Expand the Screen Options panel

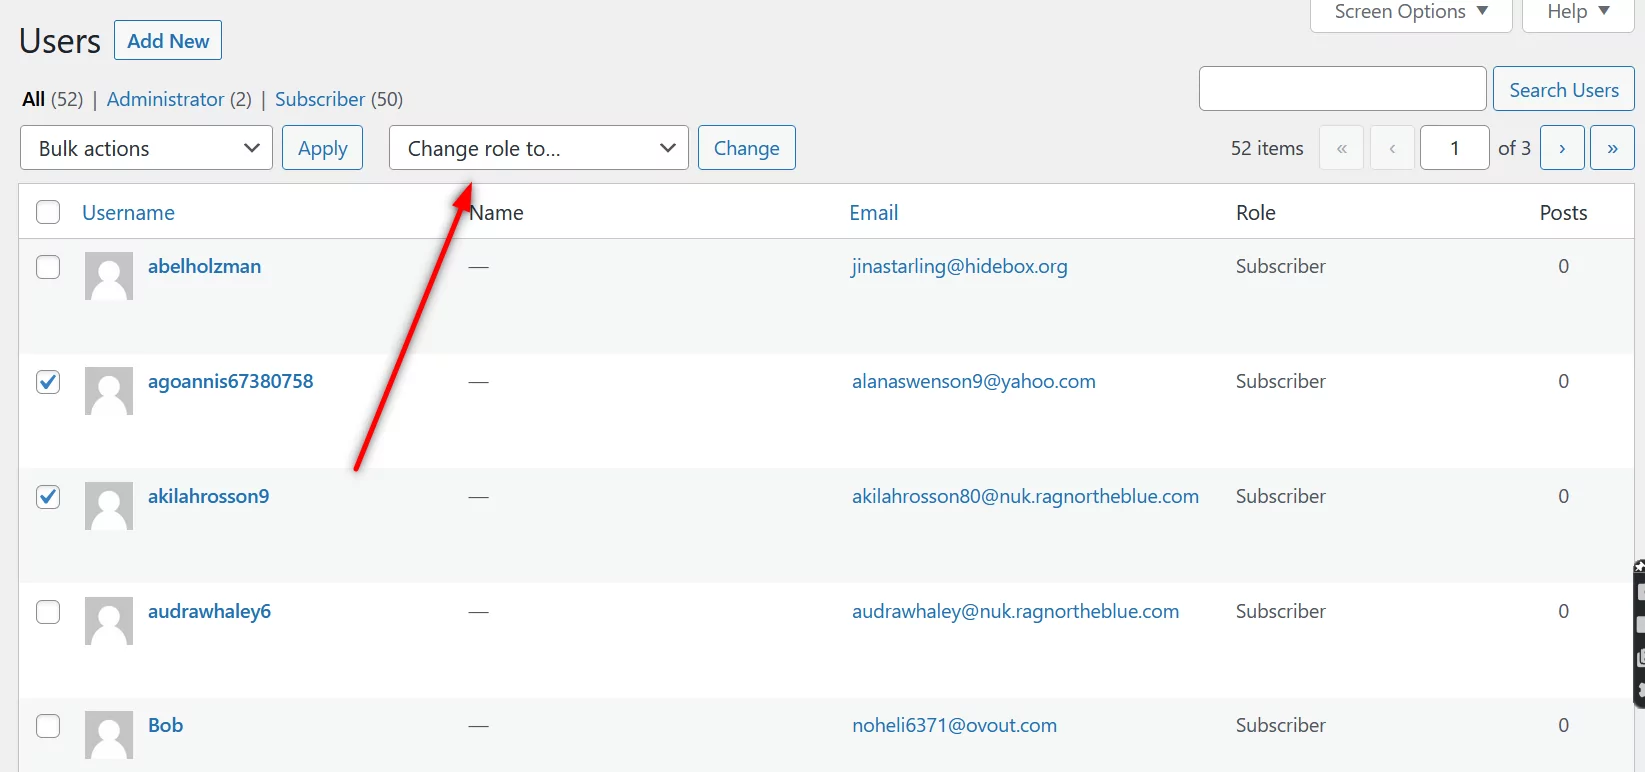[1411, 12]
